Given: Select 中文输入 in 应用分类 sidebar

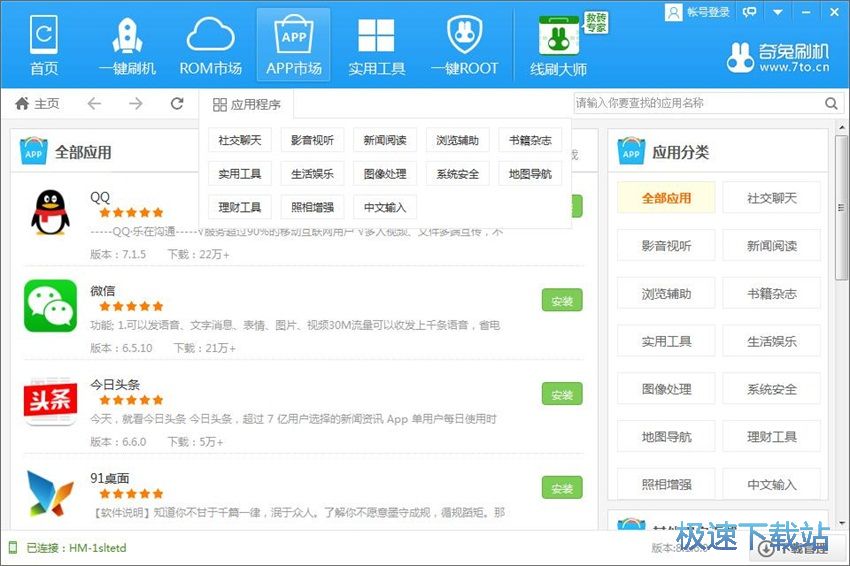Looking at the screenshot, I should tap(771, 484).
